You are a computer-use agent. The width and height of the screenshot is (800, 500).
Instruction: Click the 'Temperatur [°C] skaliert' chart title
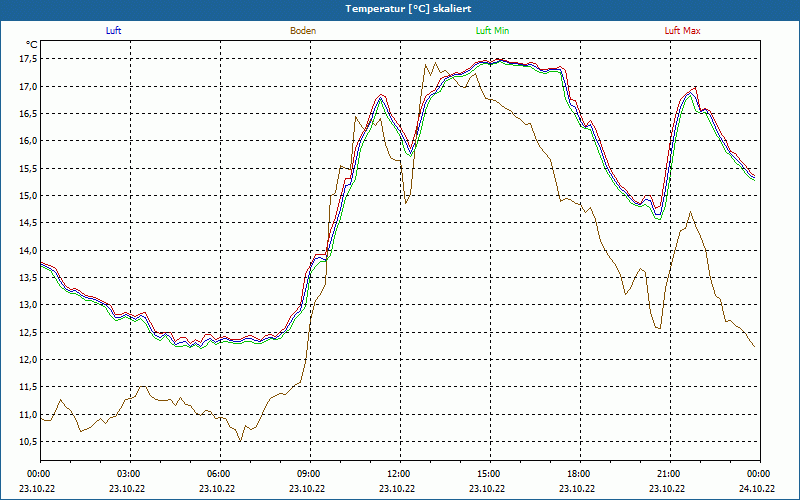408,9
